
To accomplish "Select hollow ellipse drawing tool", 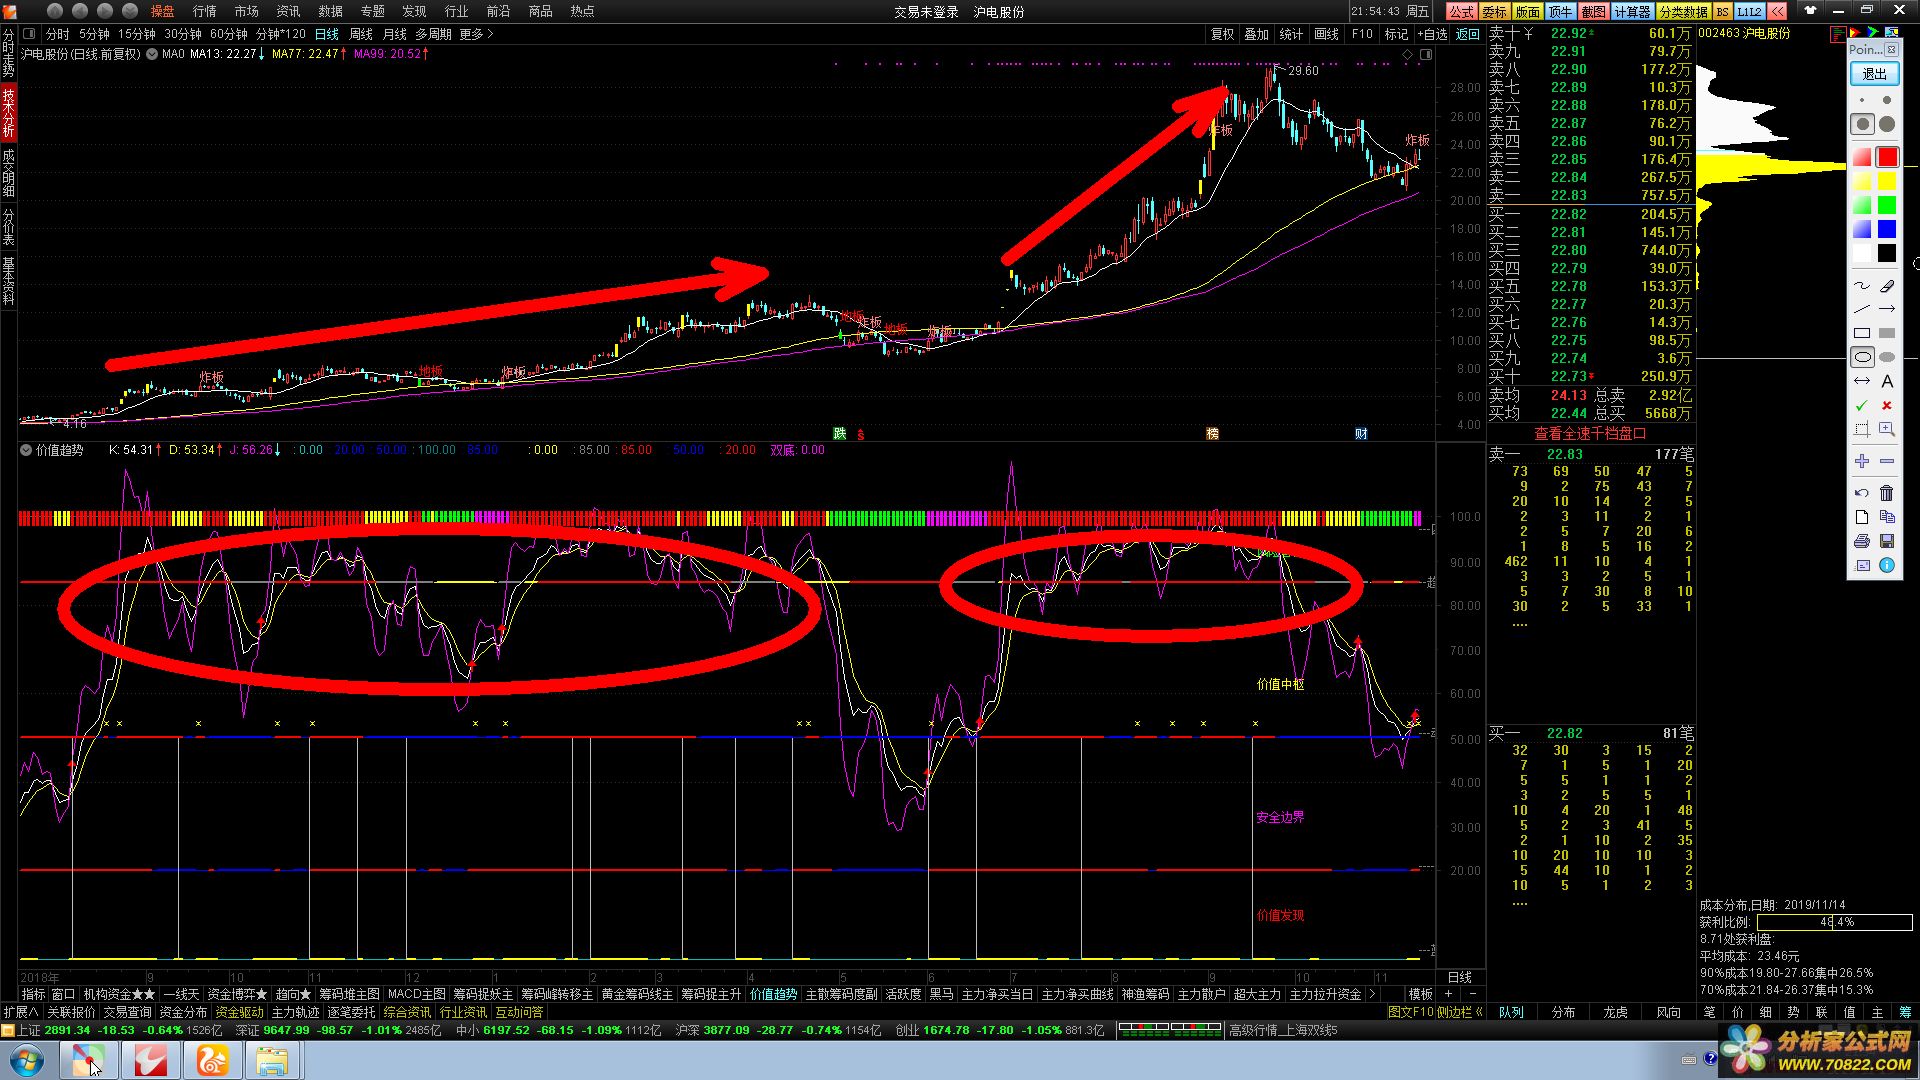I will click(1862, 357).
